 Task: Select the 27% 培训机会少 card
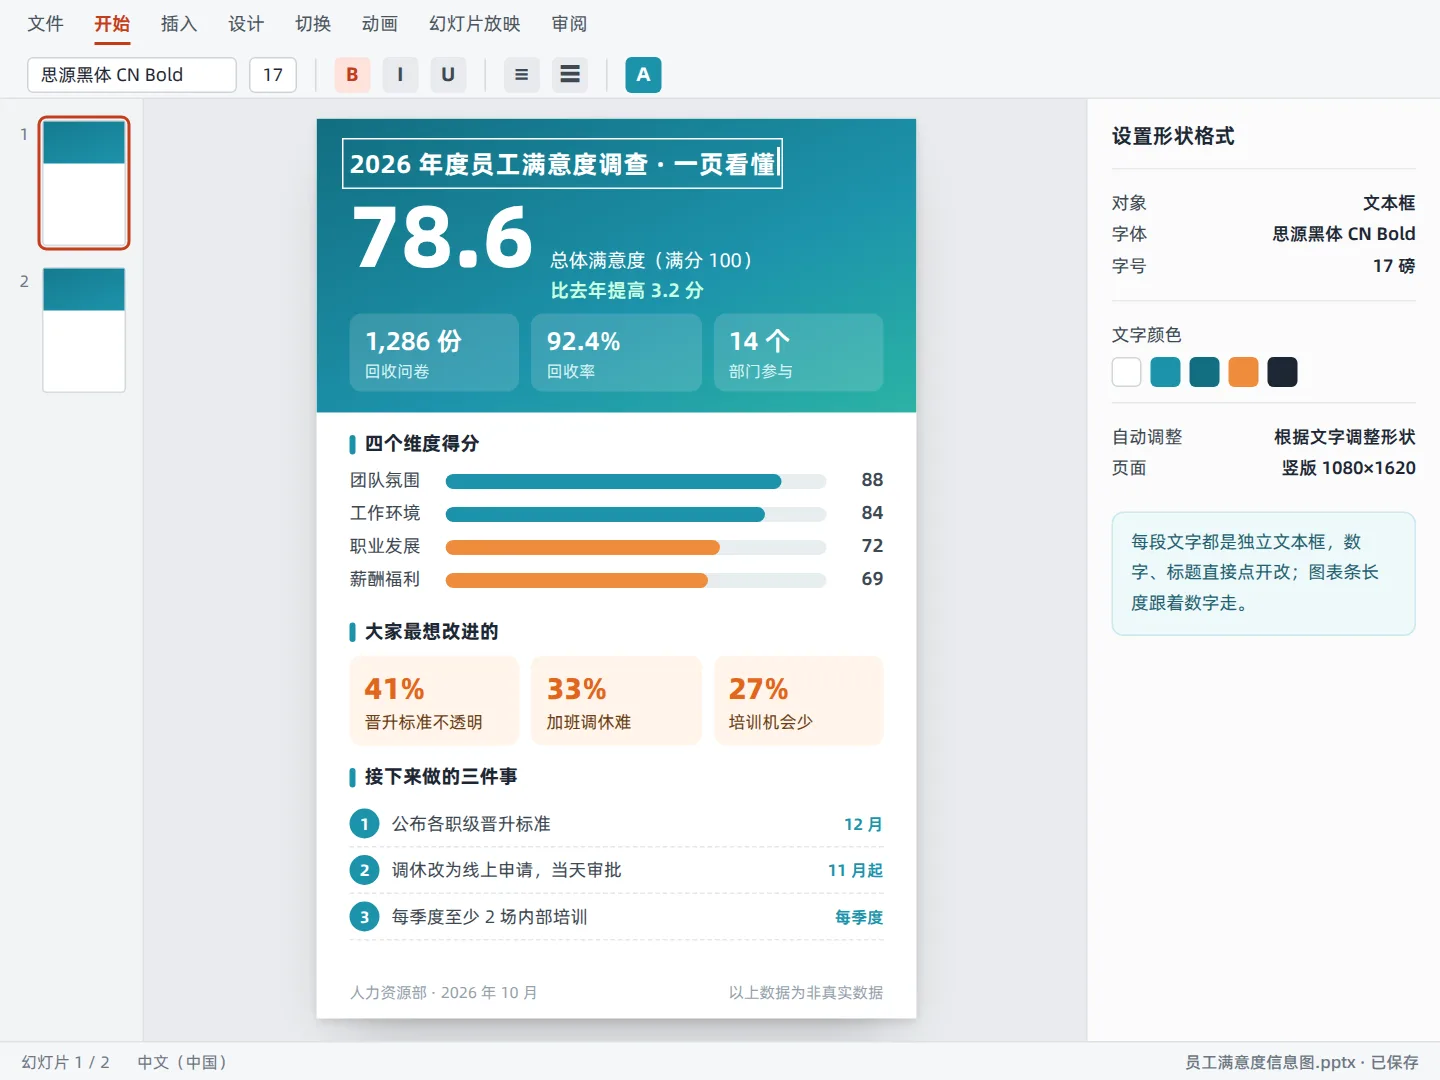point(798,701)
